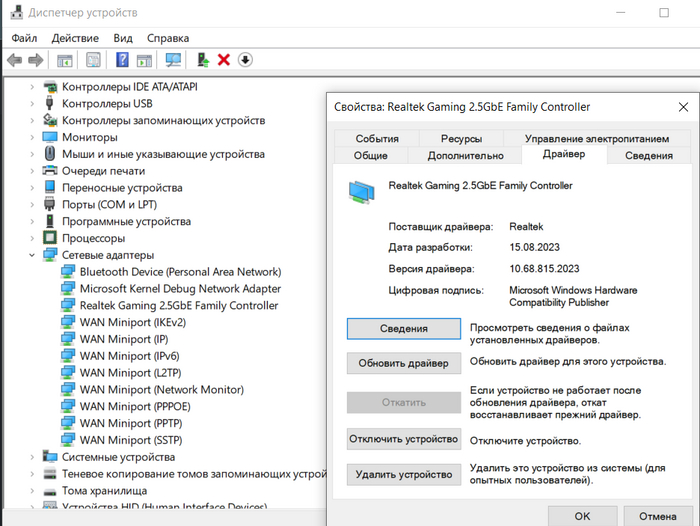
Task: Toggle the console tree toolbar icon
Action: point(65,60)
